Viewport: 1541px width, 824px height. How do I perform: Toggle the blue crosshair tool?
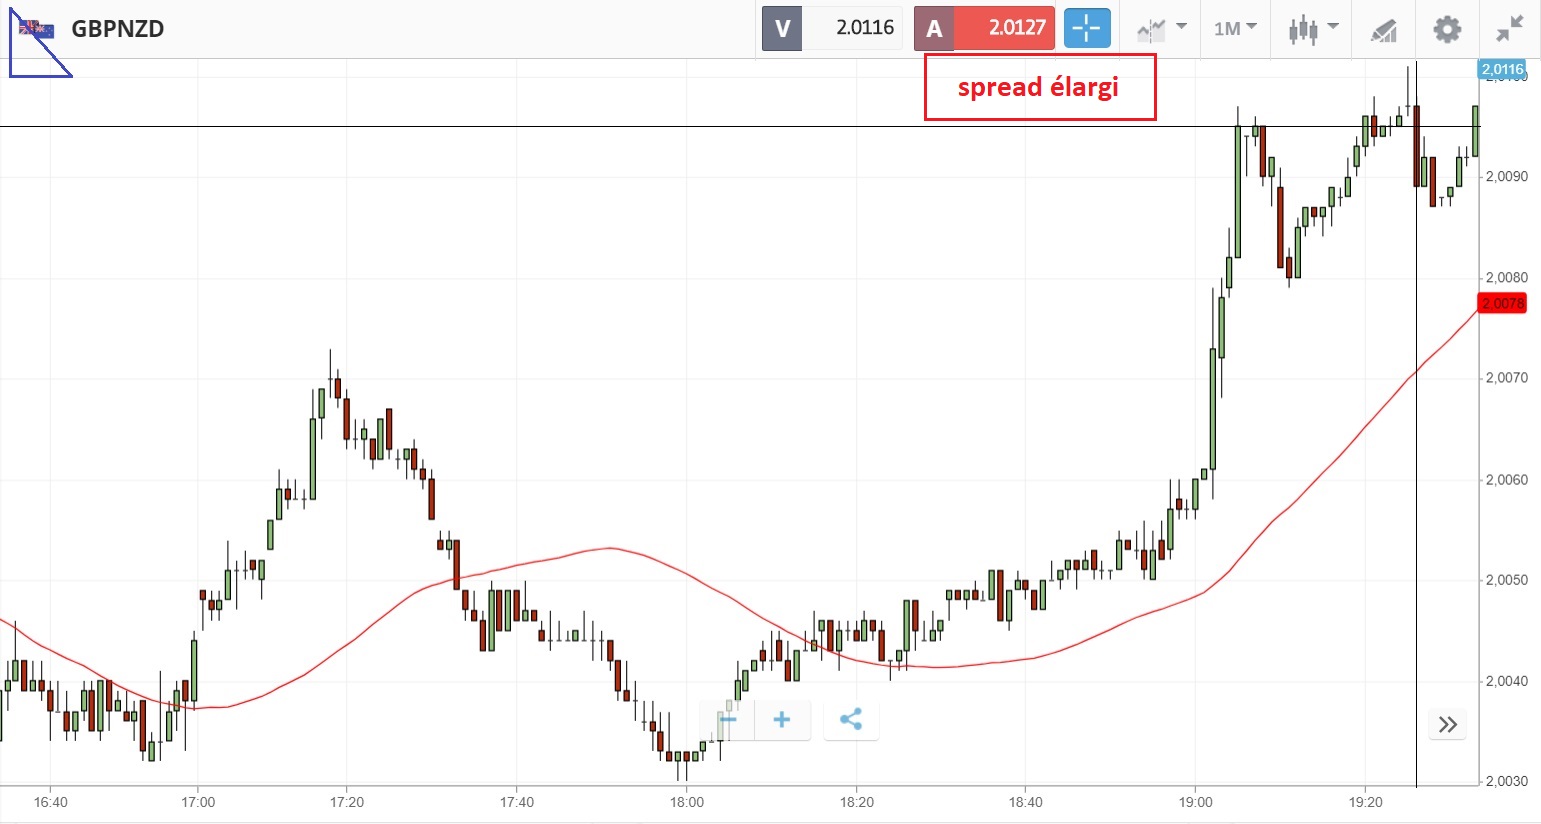1086,29
